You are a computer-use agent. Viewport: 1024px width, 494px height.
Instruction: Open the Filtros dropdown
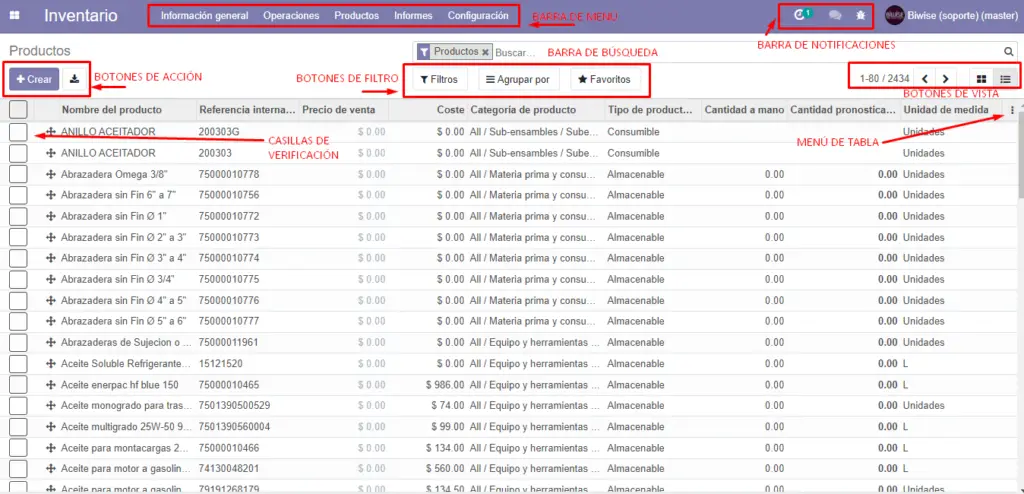click(440, 80)
